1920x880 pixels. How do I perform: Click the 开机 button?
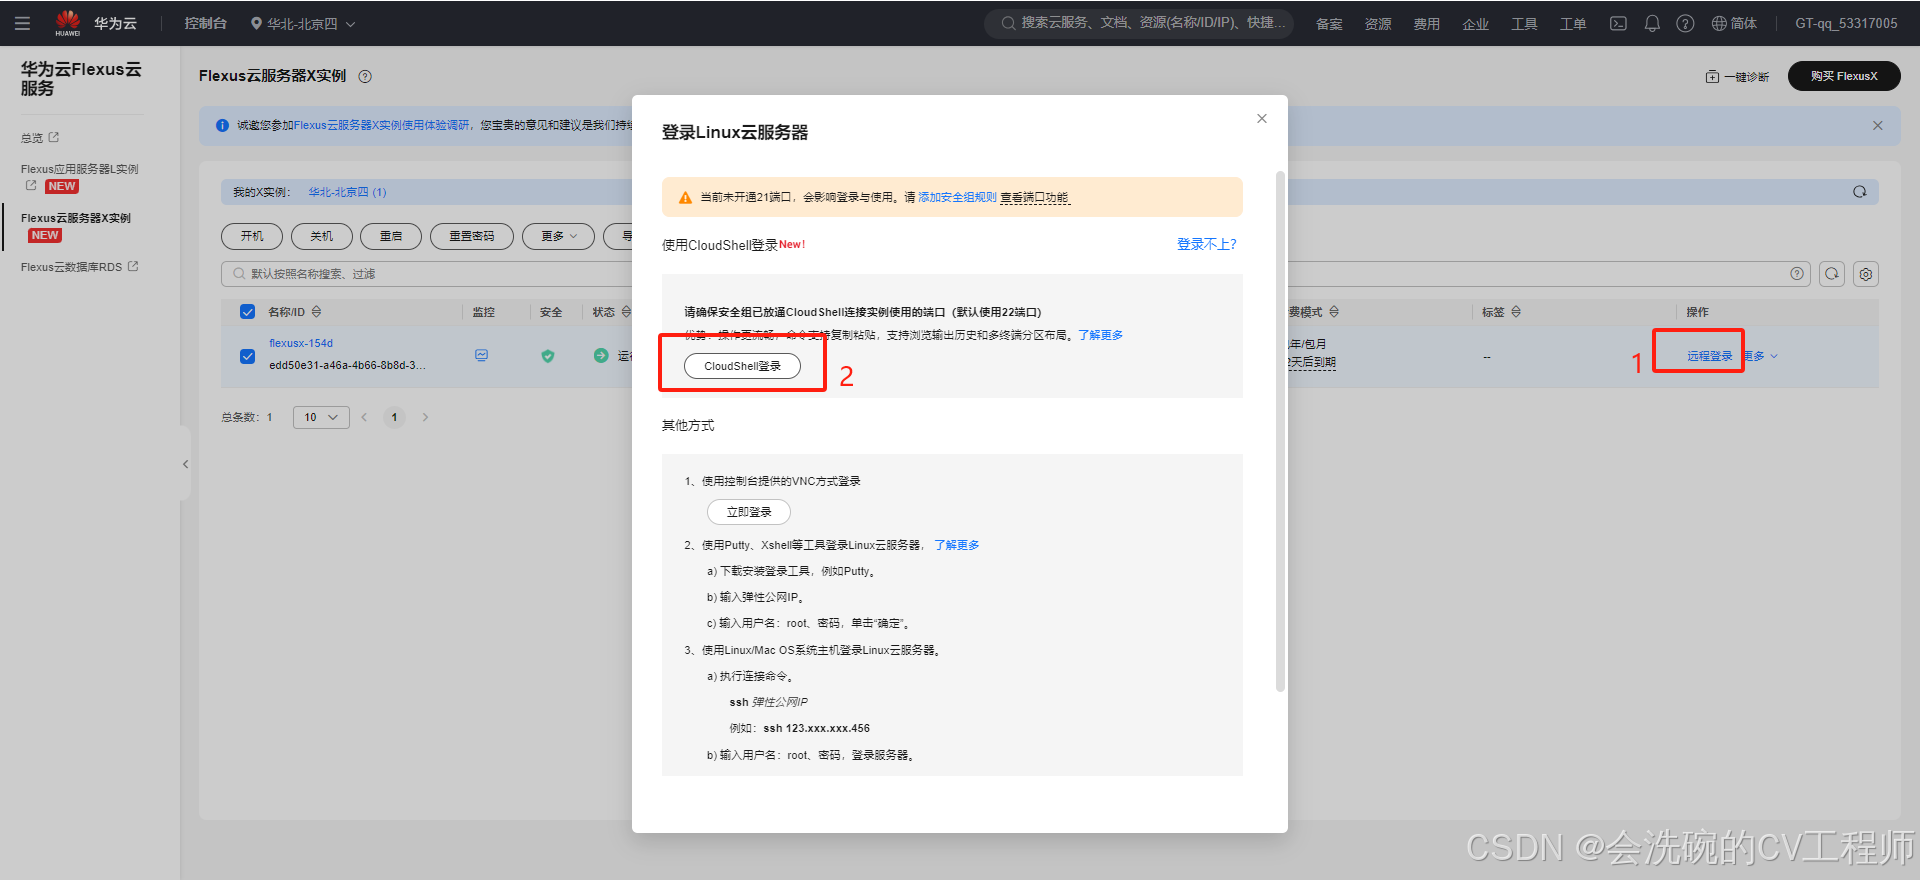(x=252, y=236)
